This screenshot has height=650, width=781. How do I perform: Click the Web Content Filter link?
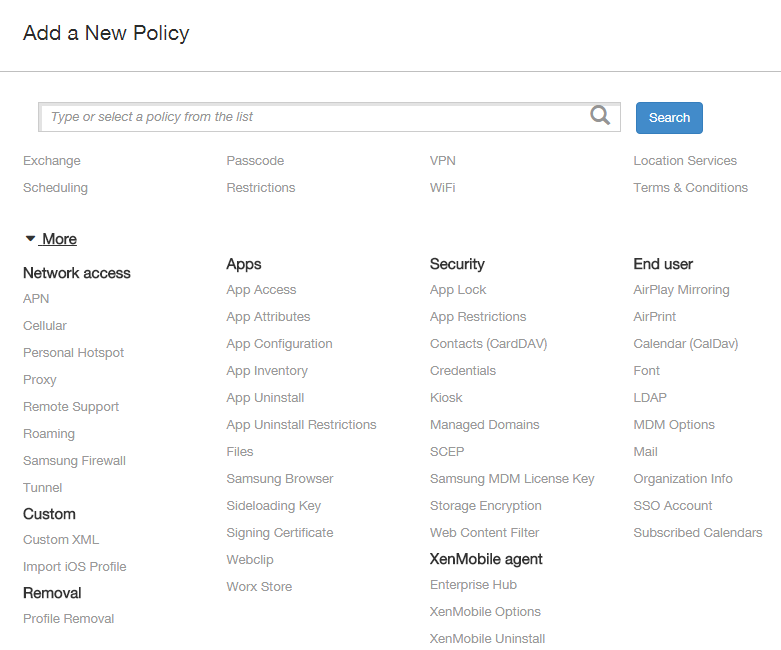point(484,533)
